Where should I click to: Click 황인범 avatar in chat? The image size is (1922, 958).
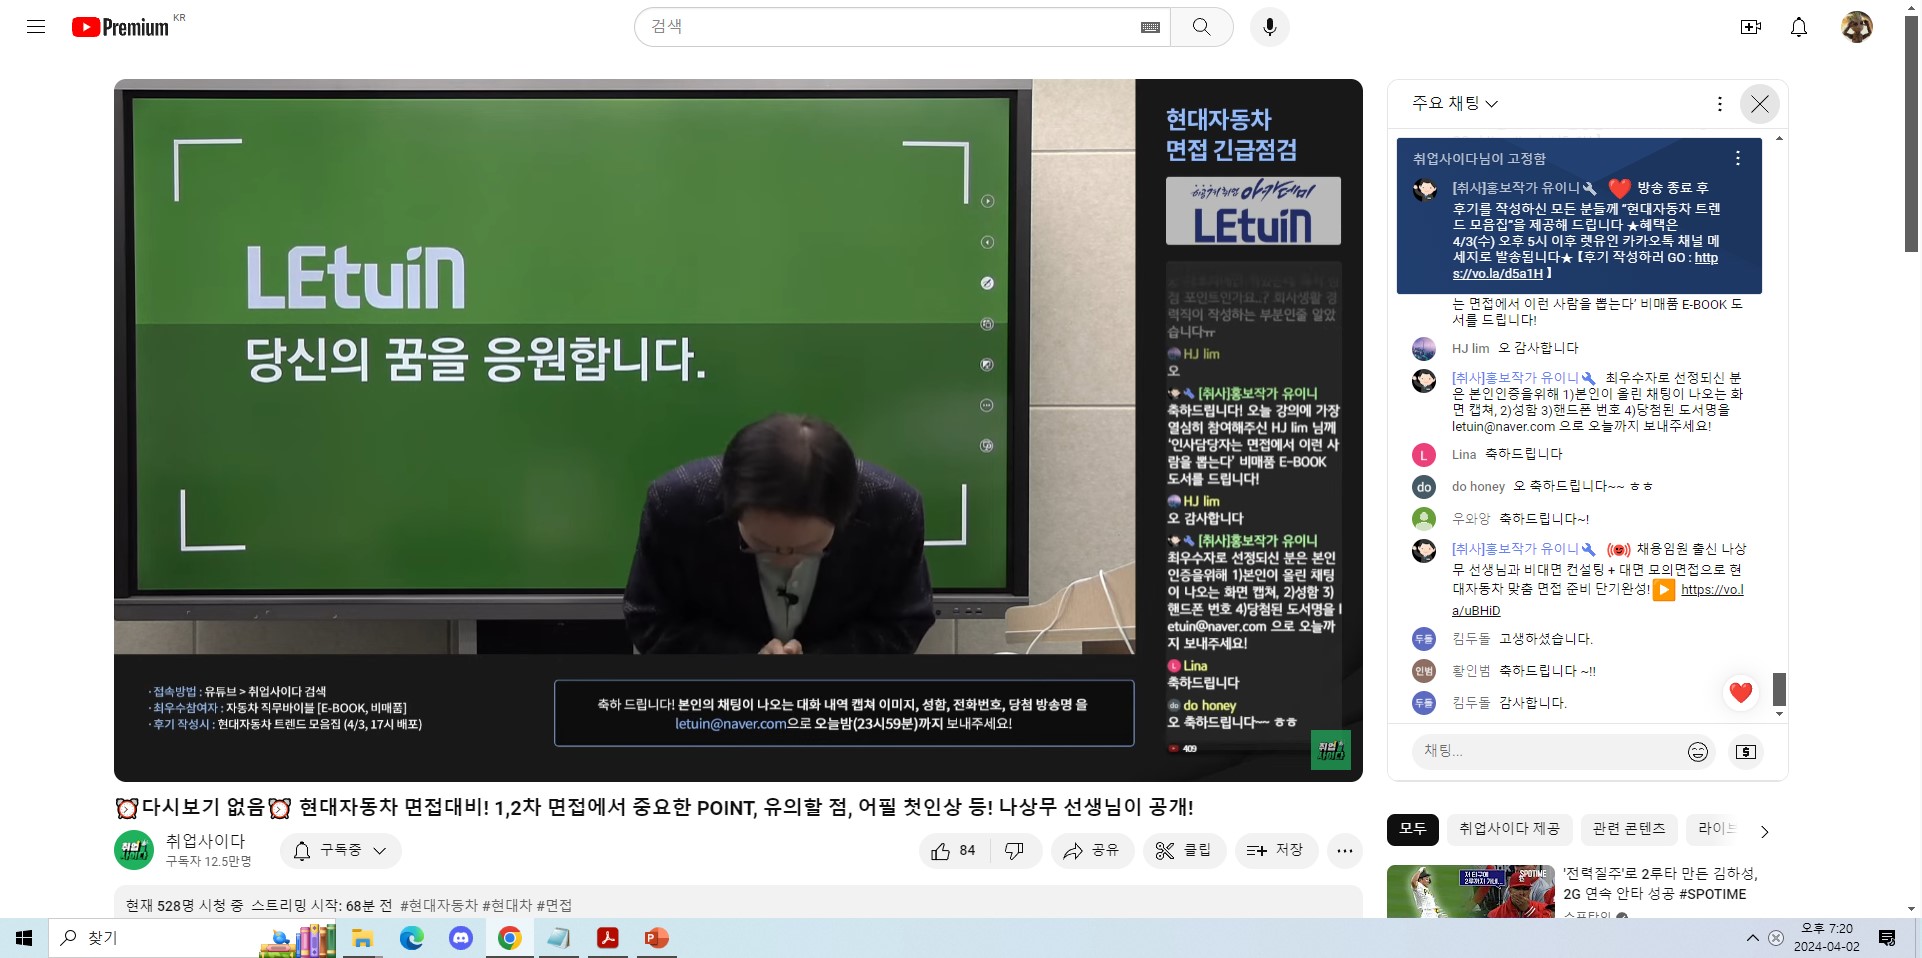point(1424,671)
